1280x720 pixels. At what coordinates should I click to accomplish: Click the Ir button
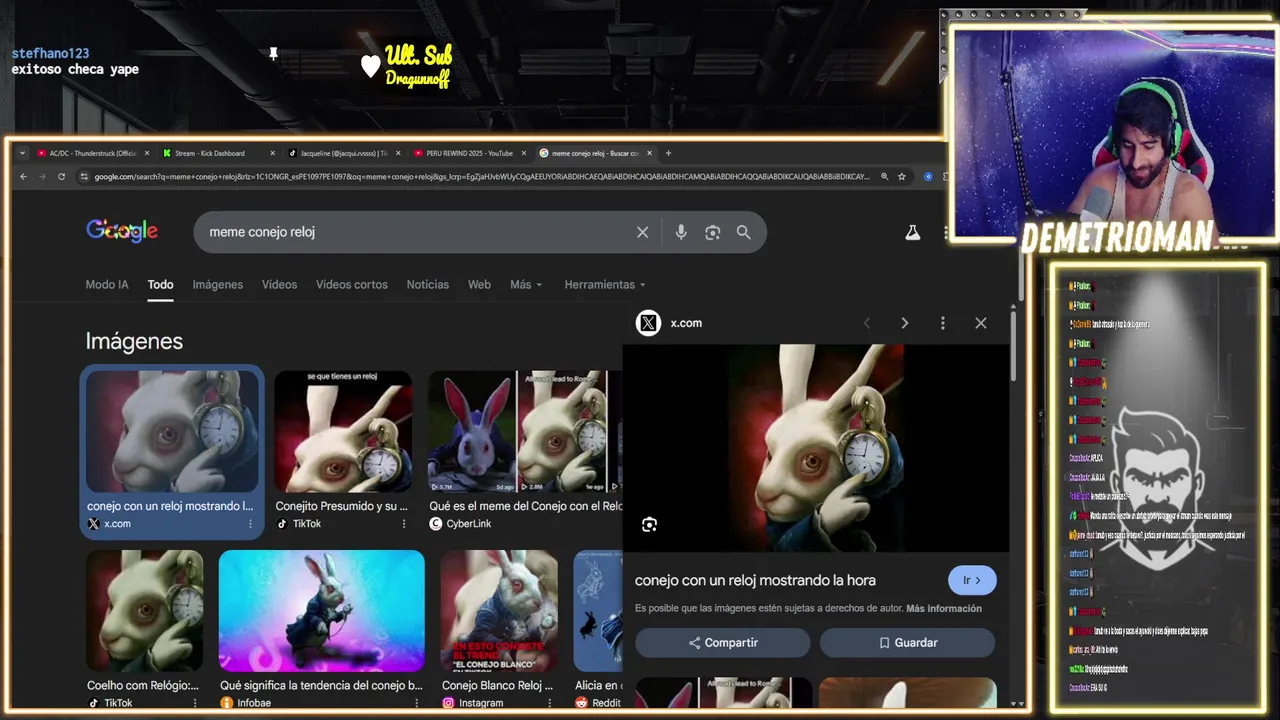point(972,580)
